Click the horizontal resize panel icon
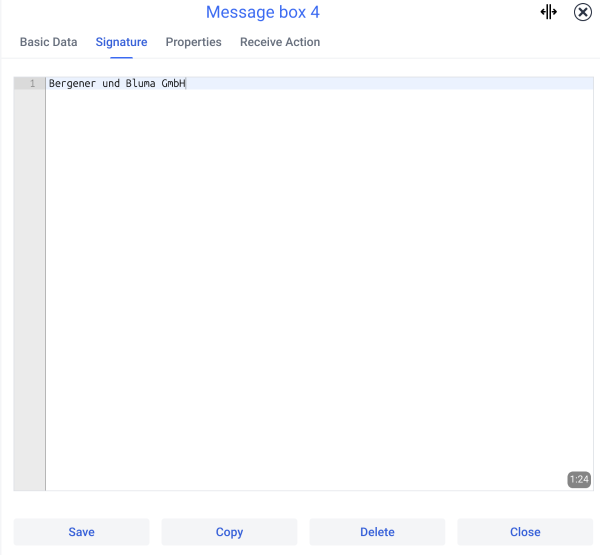The width and height of the screenshot is (600, 555). pyautogui.click(x=548, y=12)
